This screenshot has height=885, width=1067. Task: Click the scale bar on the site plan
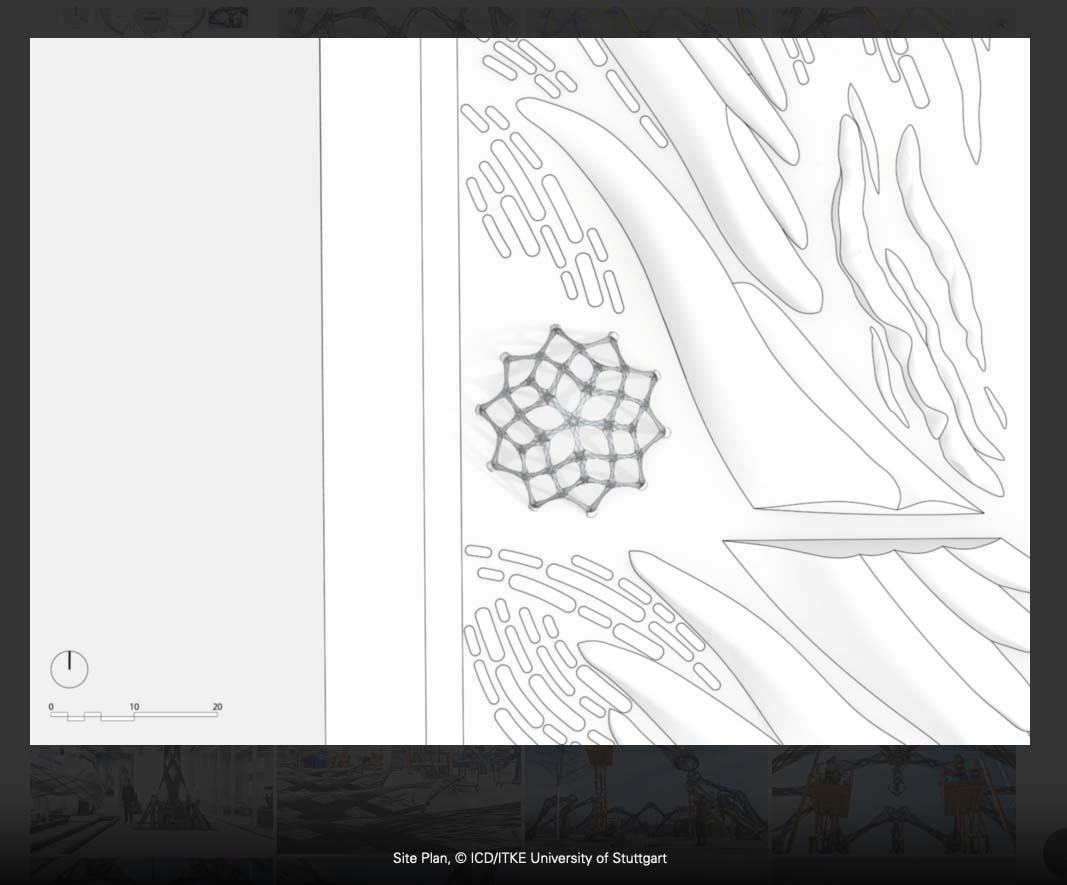(134, 715)
